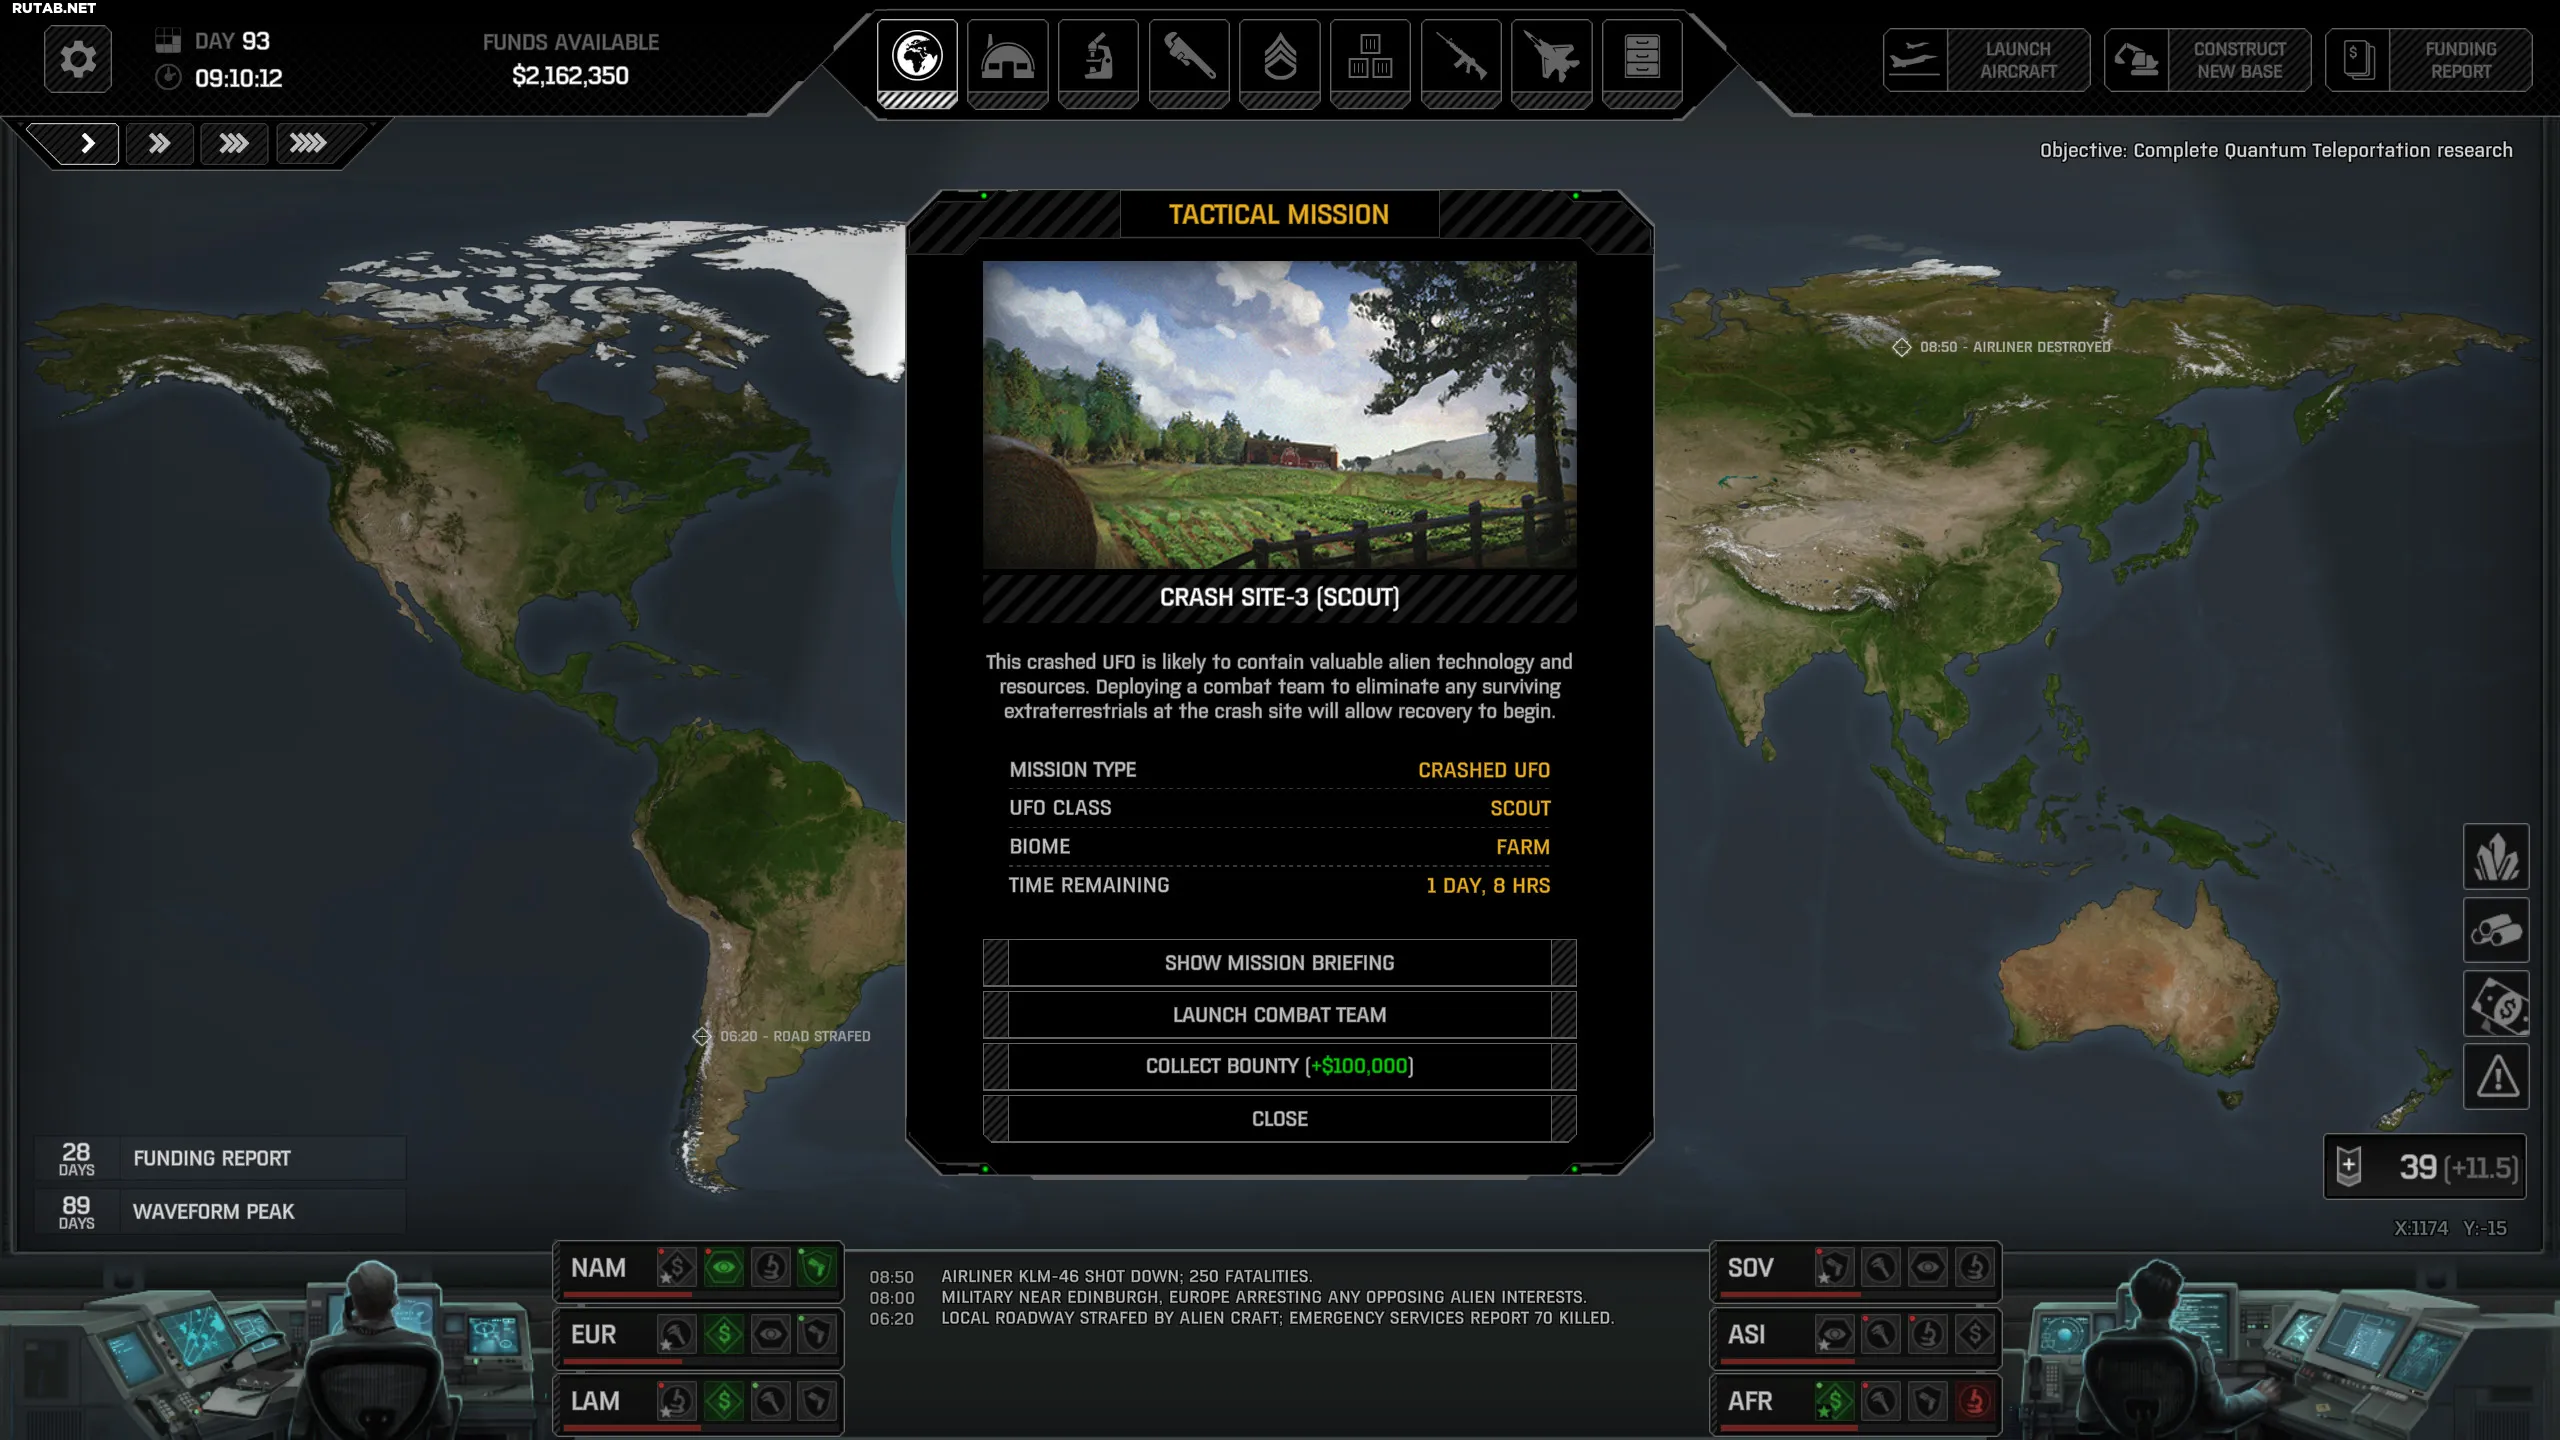
Task: Open the soldier equipment rifle tab
Action: click(x=1460, y=58)
